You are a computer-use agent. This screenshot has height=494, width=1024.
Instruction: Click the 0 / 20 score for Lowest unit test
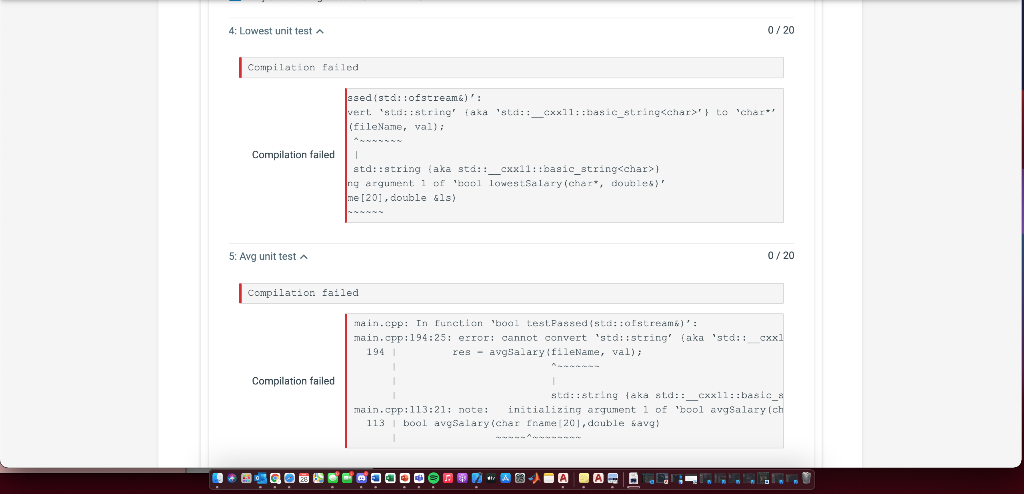(x=781, y=30)
